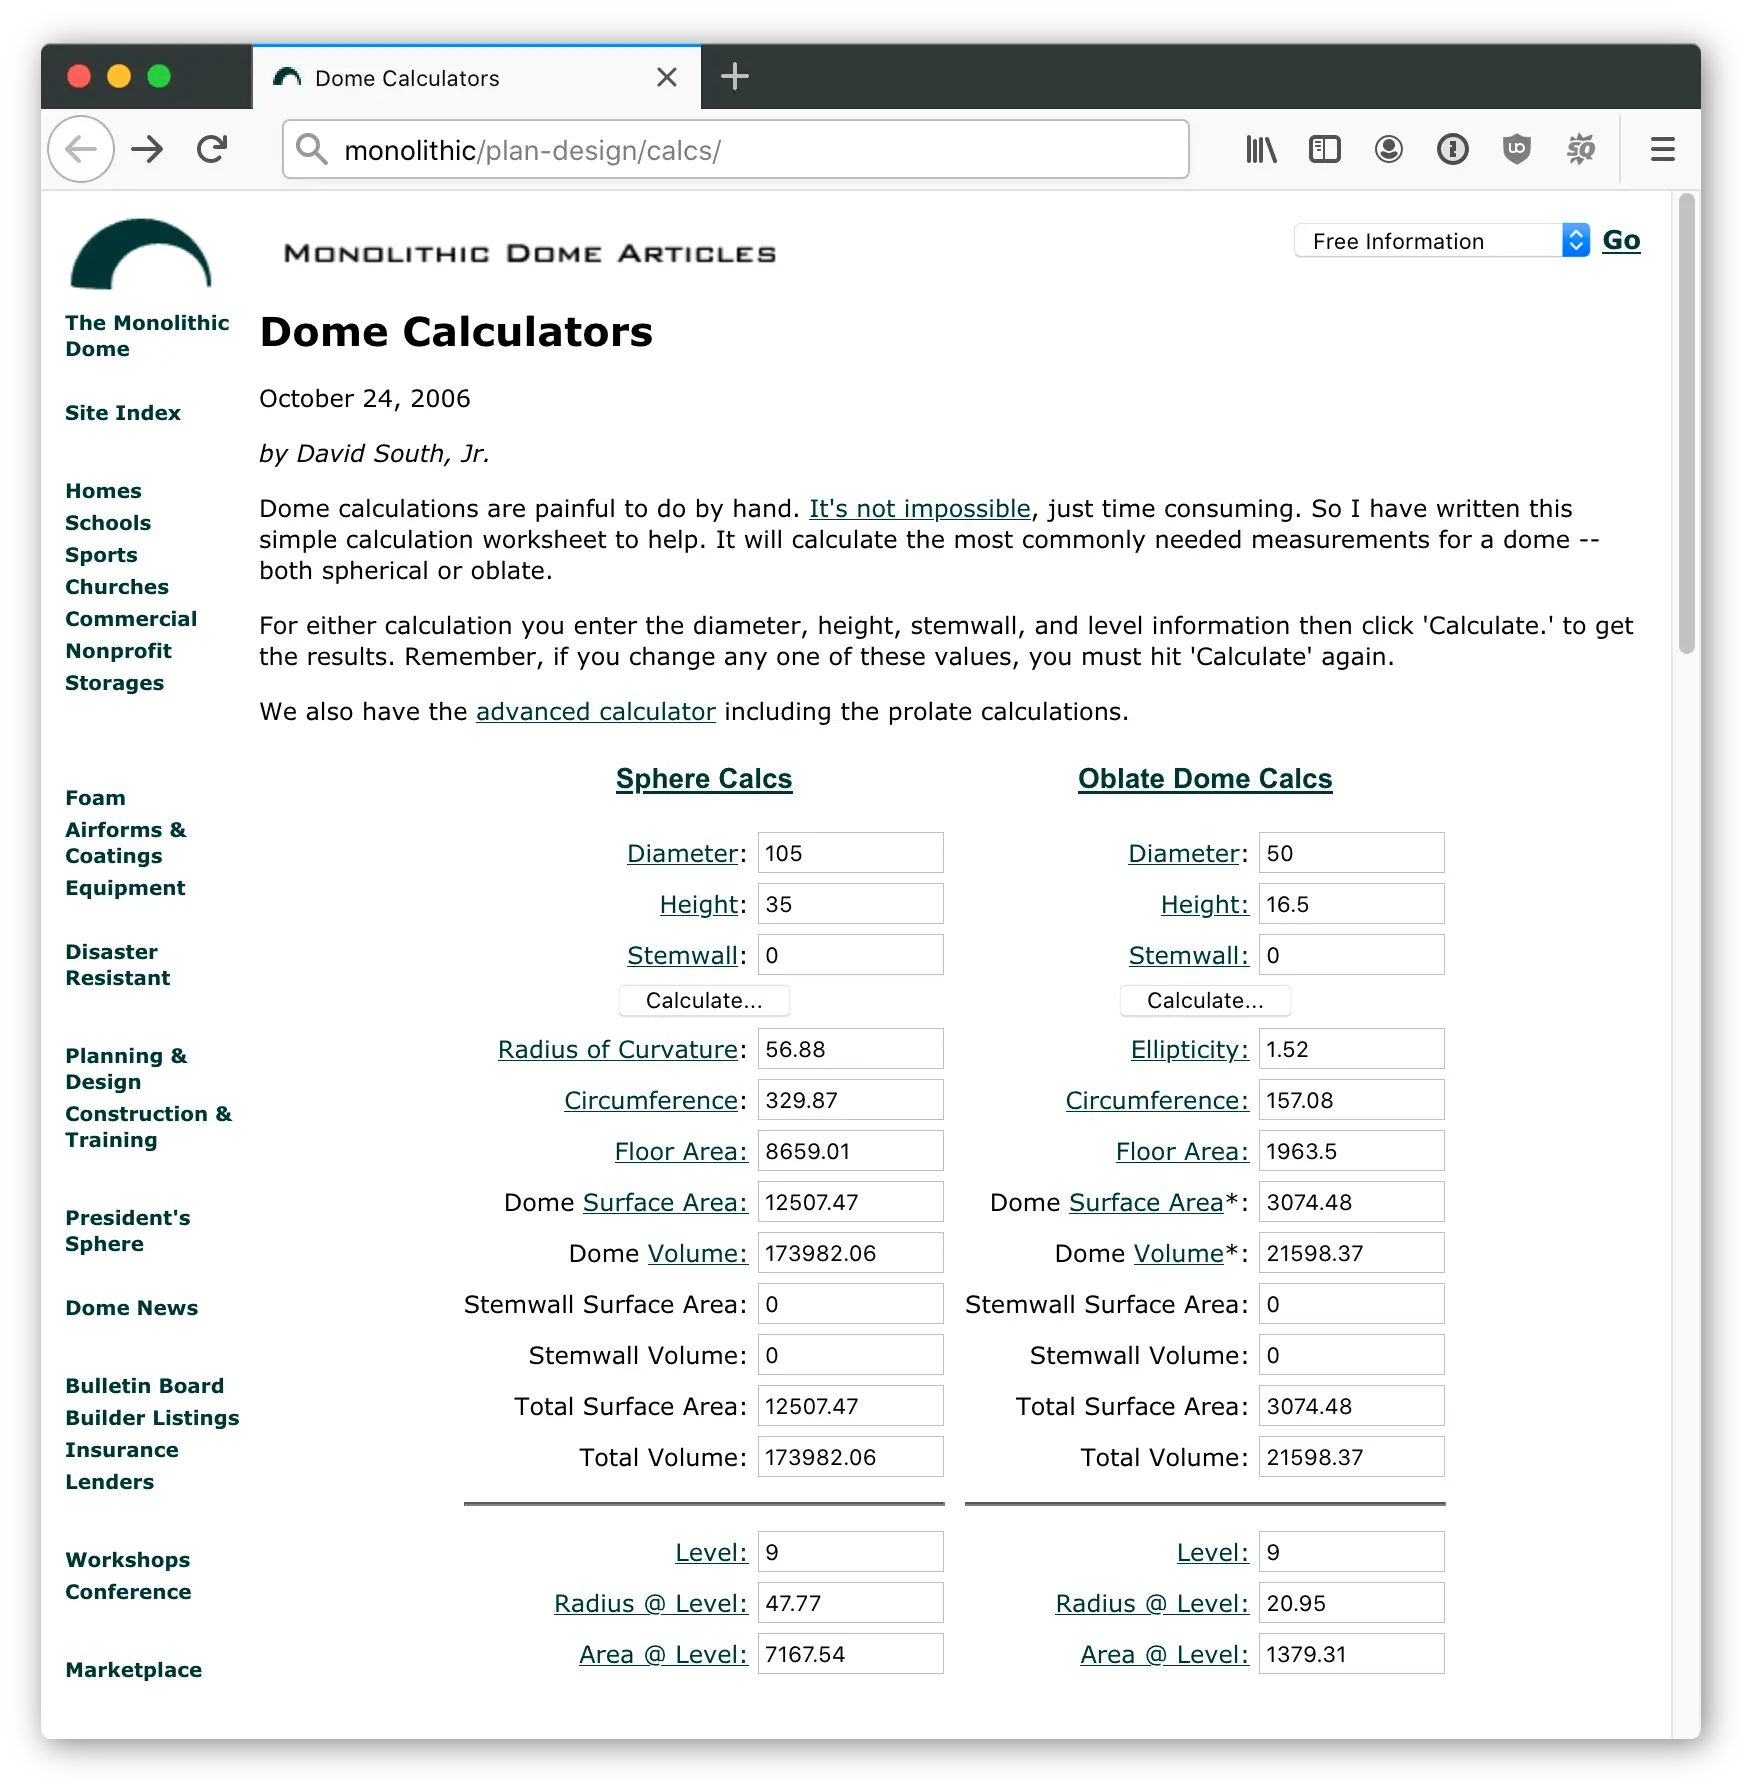The image size is (1743, 1781).
Task: Open Disaster Resistant sidebar link
Action: point(118,965)
